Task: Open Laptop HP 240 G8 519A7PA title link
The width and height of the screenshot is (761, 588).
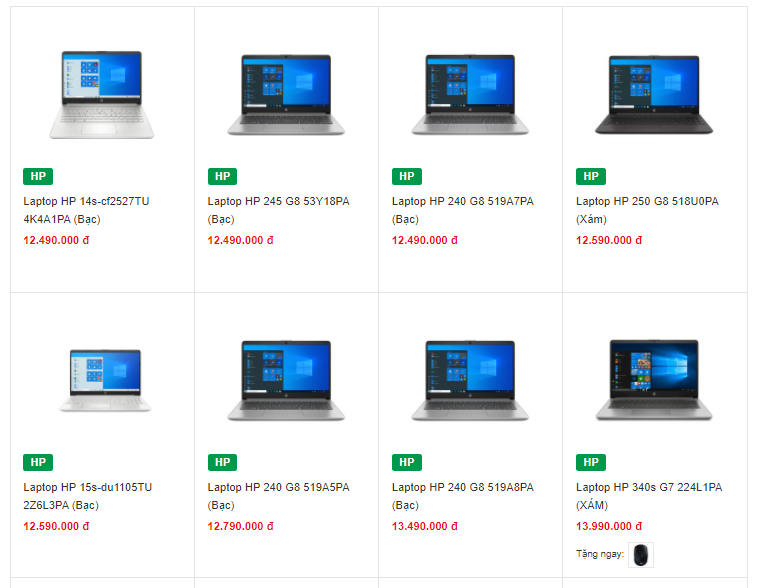Action: point(463,210)
